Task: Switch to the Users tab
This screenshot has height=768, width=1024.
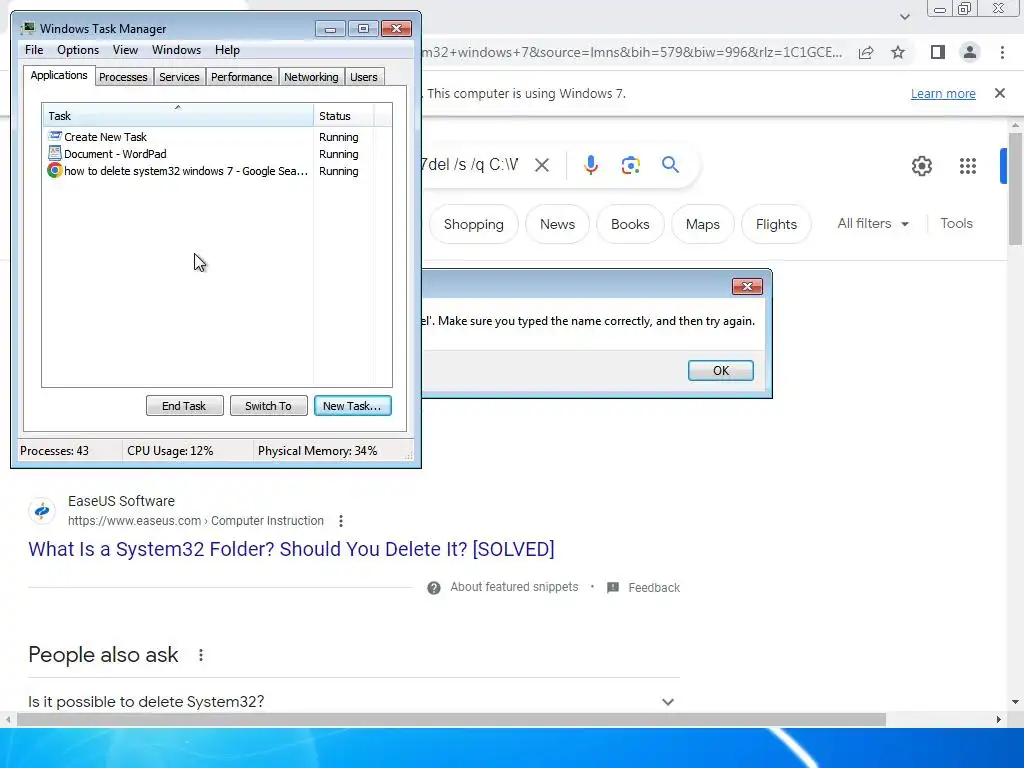Action: 363,77
